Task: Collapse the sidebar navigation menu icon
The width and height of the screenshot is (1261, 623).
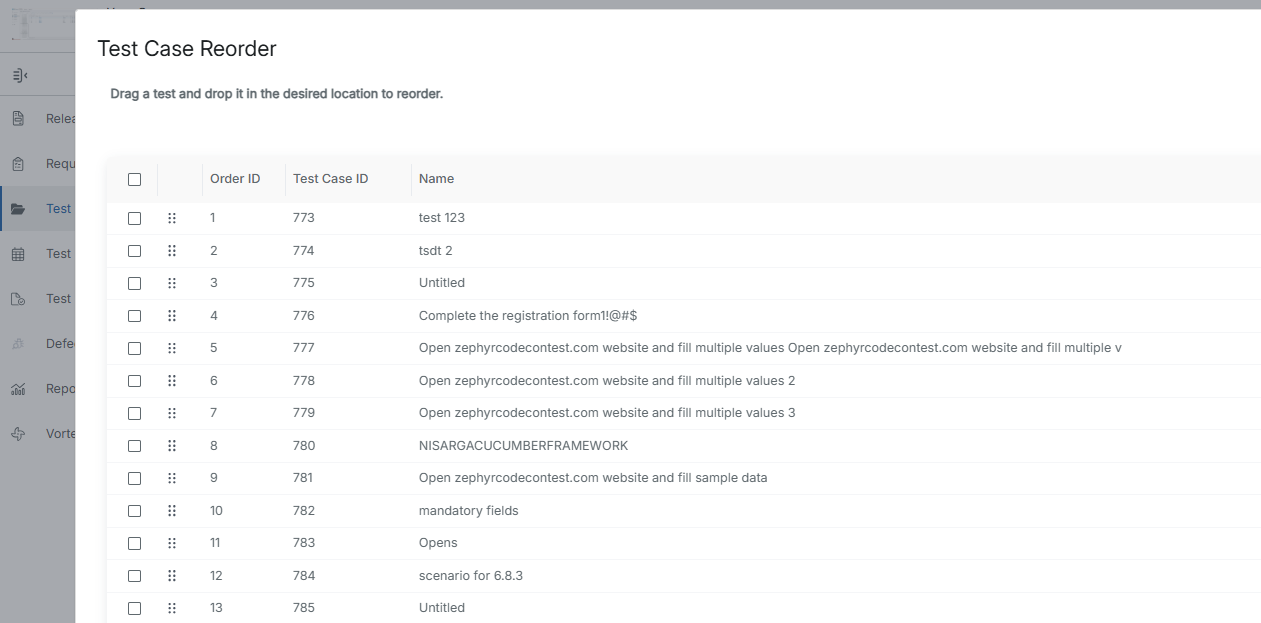Action: pyautogui.click(x=19, y=75)
